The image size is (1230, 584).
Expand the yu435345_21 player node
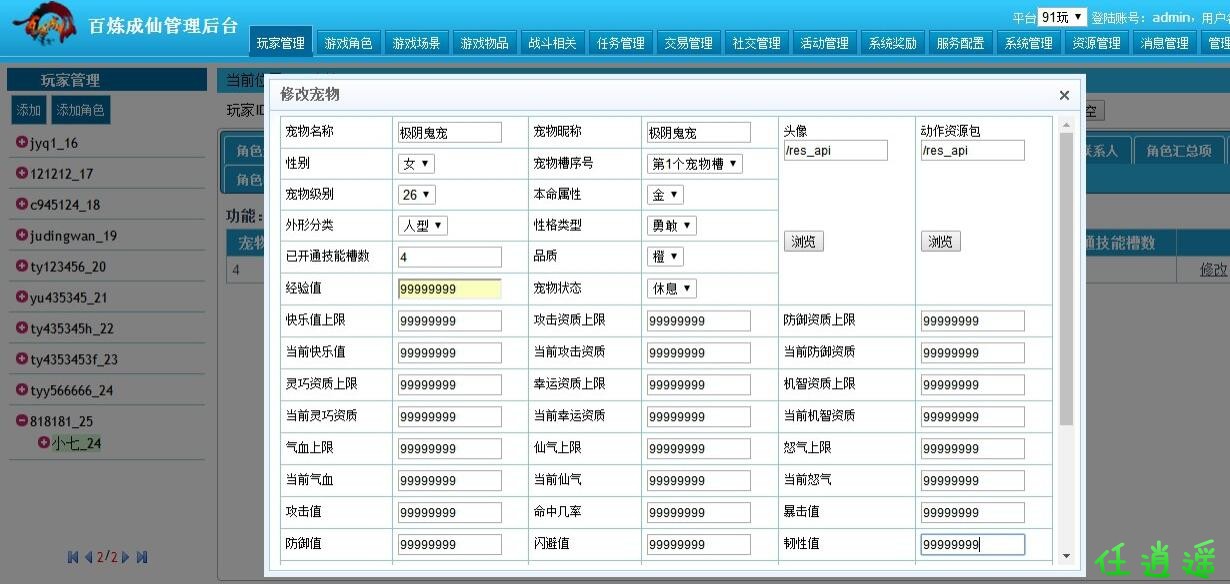(22, 297)
